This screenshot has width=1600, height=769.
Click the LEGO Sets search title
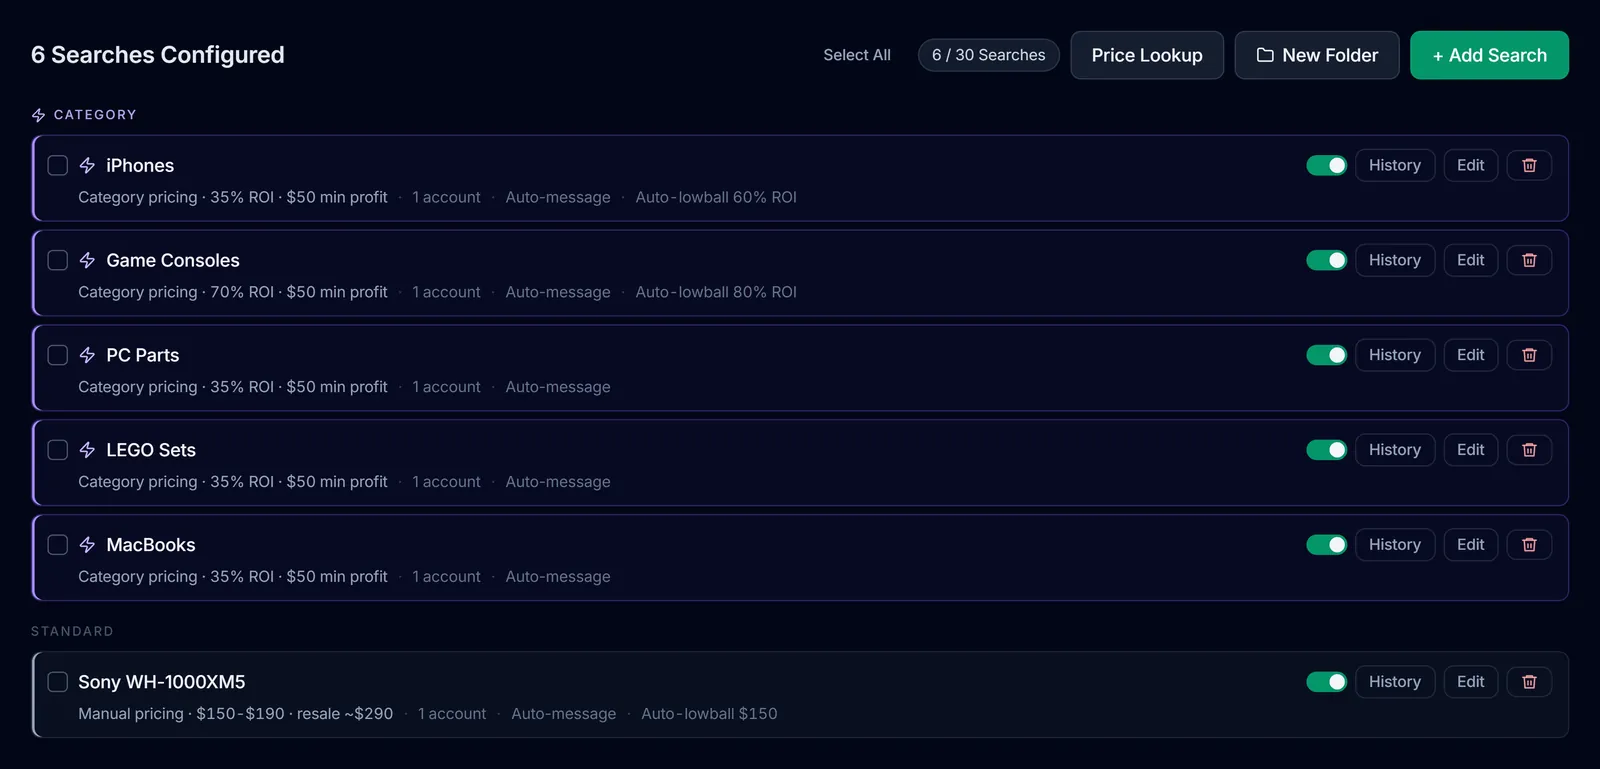pyautogui.click(x=151, y=451)
